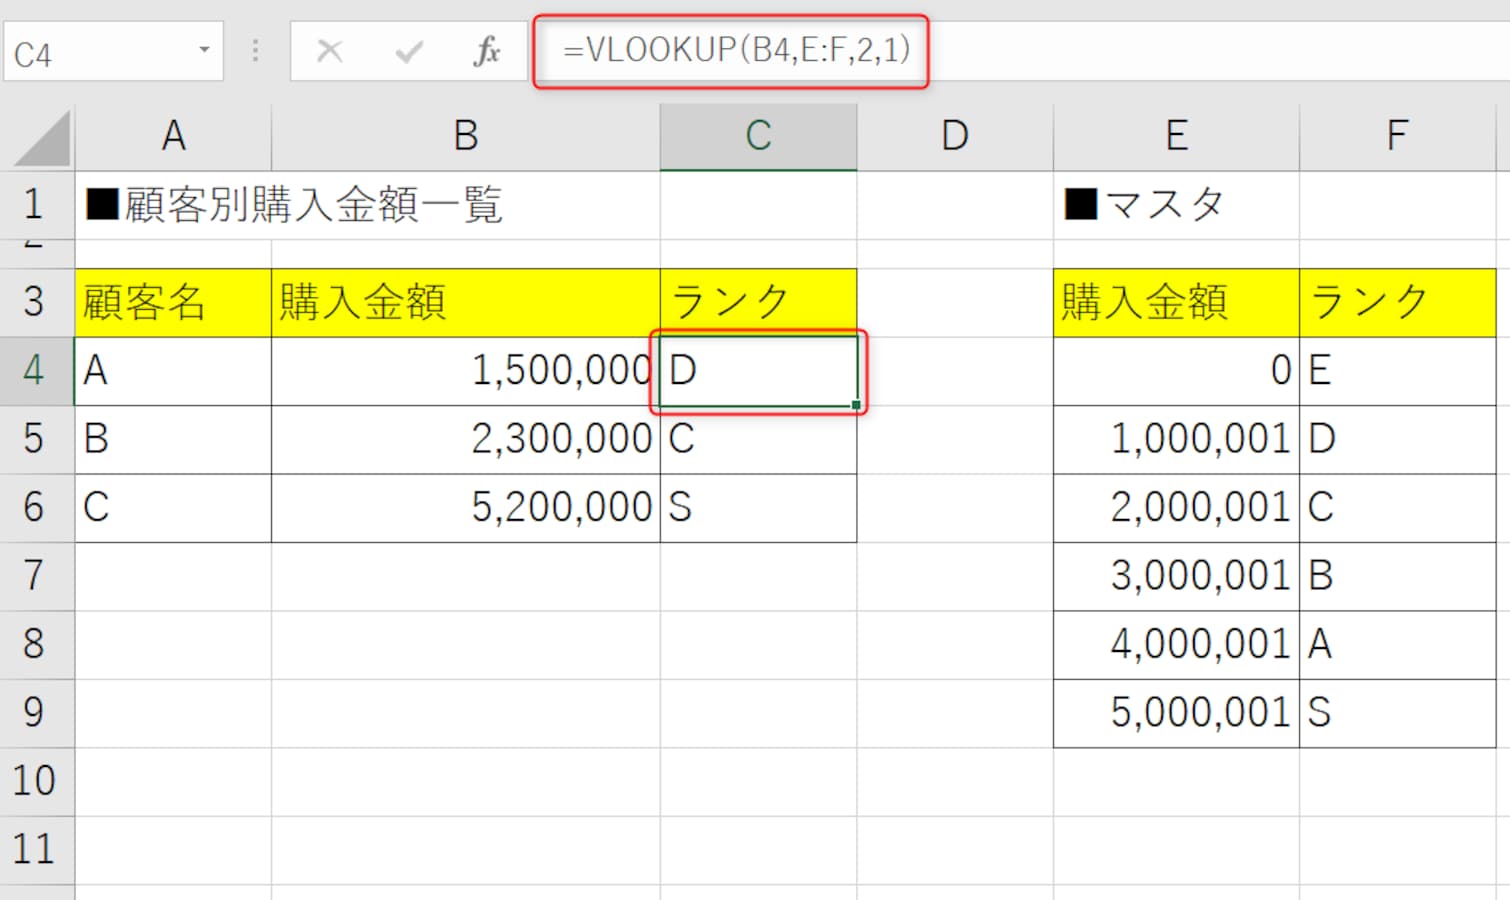
Task: Select row 6 header
Action: coord(36,508)
